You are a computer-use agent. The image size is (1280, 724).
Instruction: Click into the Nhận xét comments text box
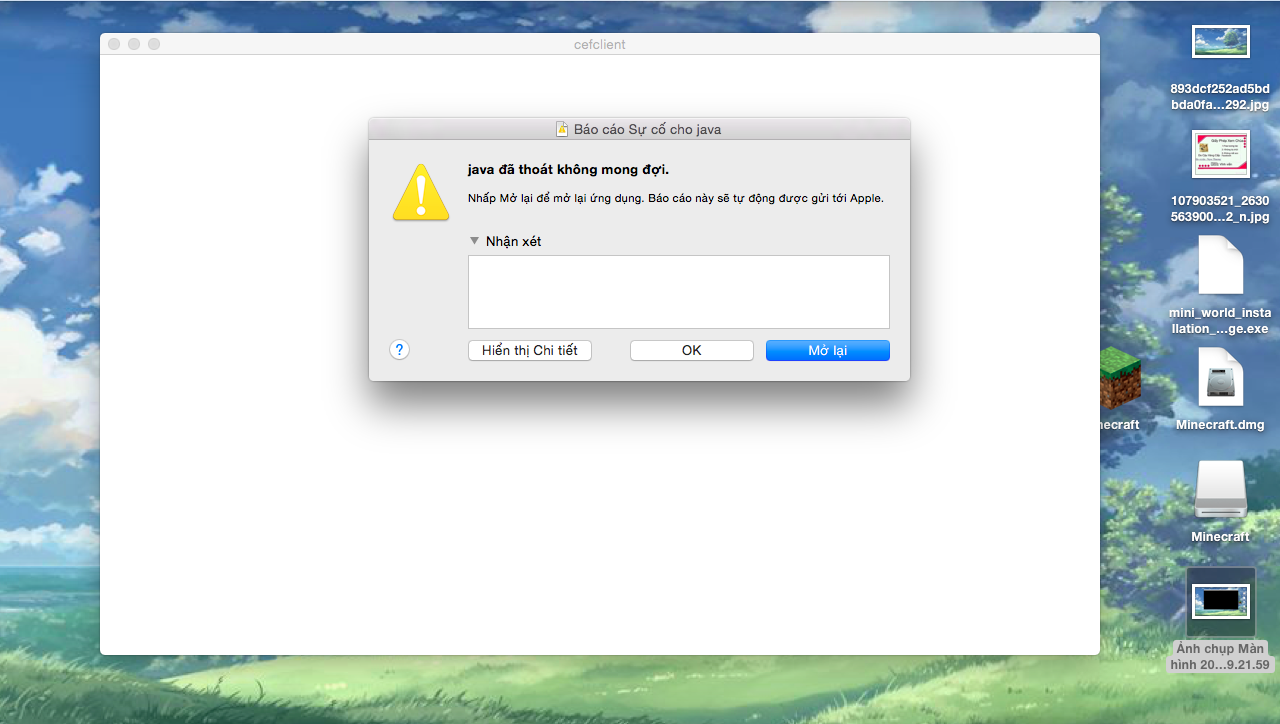[x=679, y=291]
